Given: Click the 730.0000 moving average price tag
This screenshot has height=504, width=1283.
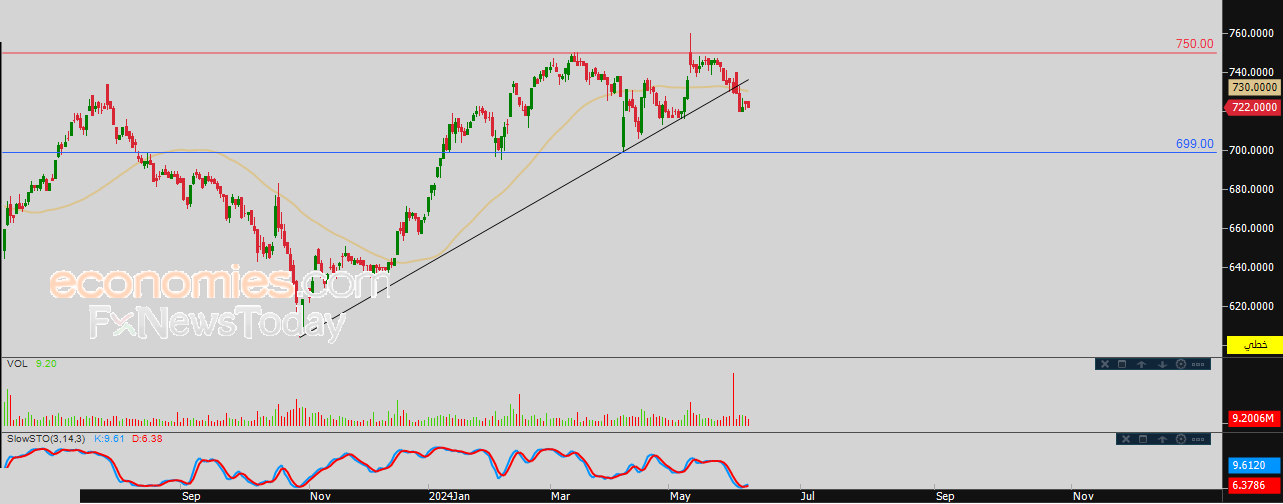Looking at the screenshot, I should (1254, 88).
